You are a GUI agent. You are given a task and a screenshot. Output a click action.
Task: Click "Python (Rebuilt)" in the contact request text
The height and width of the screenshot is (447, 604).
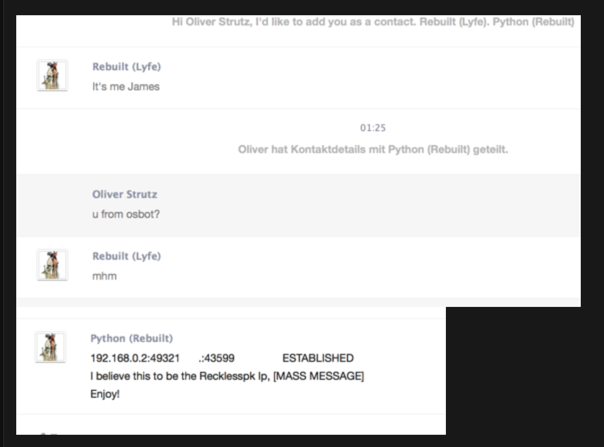pyautogui.click(x=534, y=22)
